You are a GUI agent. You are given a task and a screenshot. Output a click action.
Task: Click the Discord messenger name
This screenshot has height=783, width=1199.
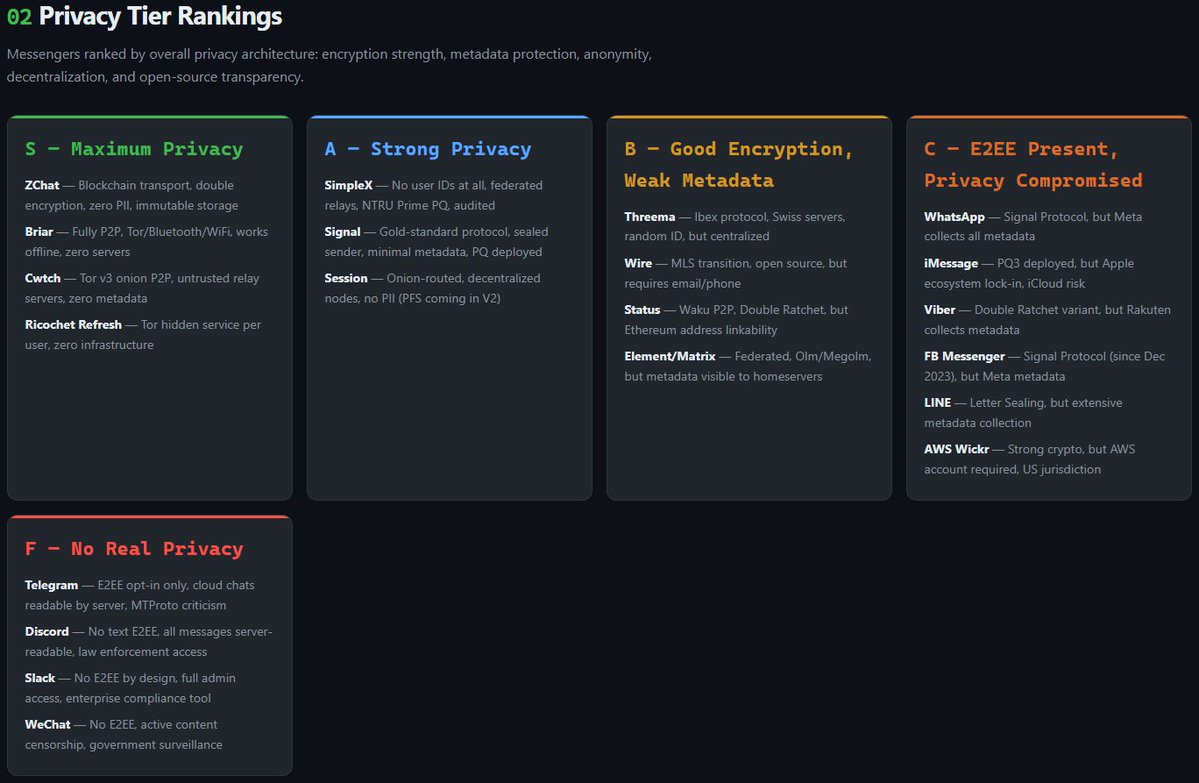coord(47,632)
